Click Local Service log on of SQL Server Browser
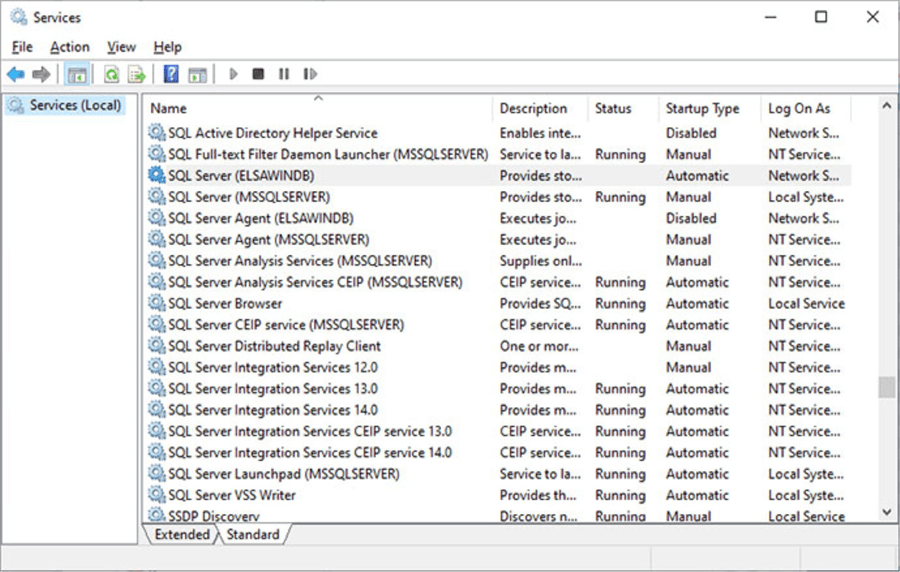The width and height of the screenshot is (900, 572). point(806,303)
